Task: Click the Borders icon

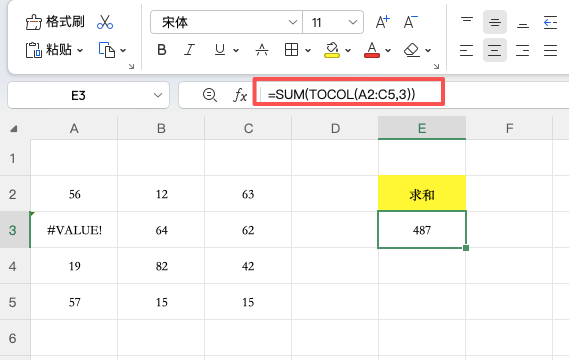Action: (x=291, y=50)
